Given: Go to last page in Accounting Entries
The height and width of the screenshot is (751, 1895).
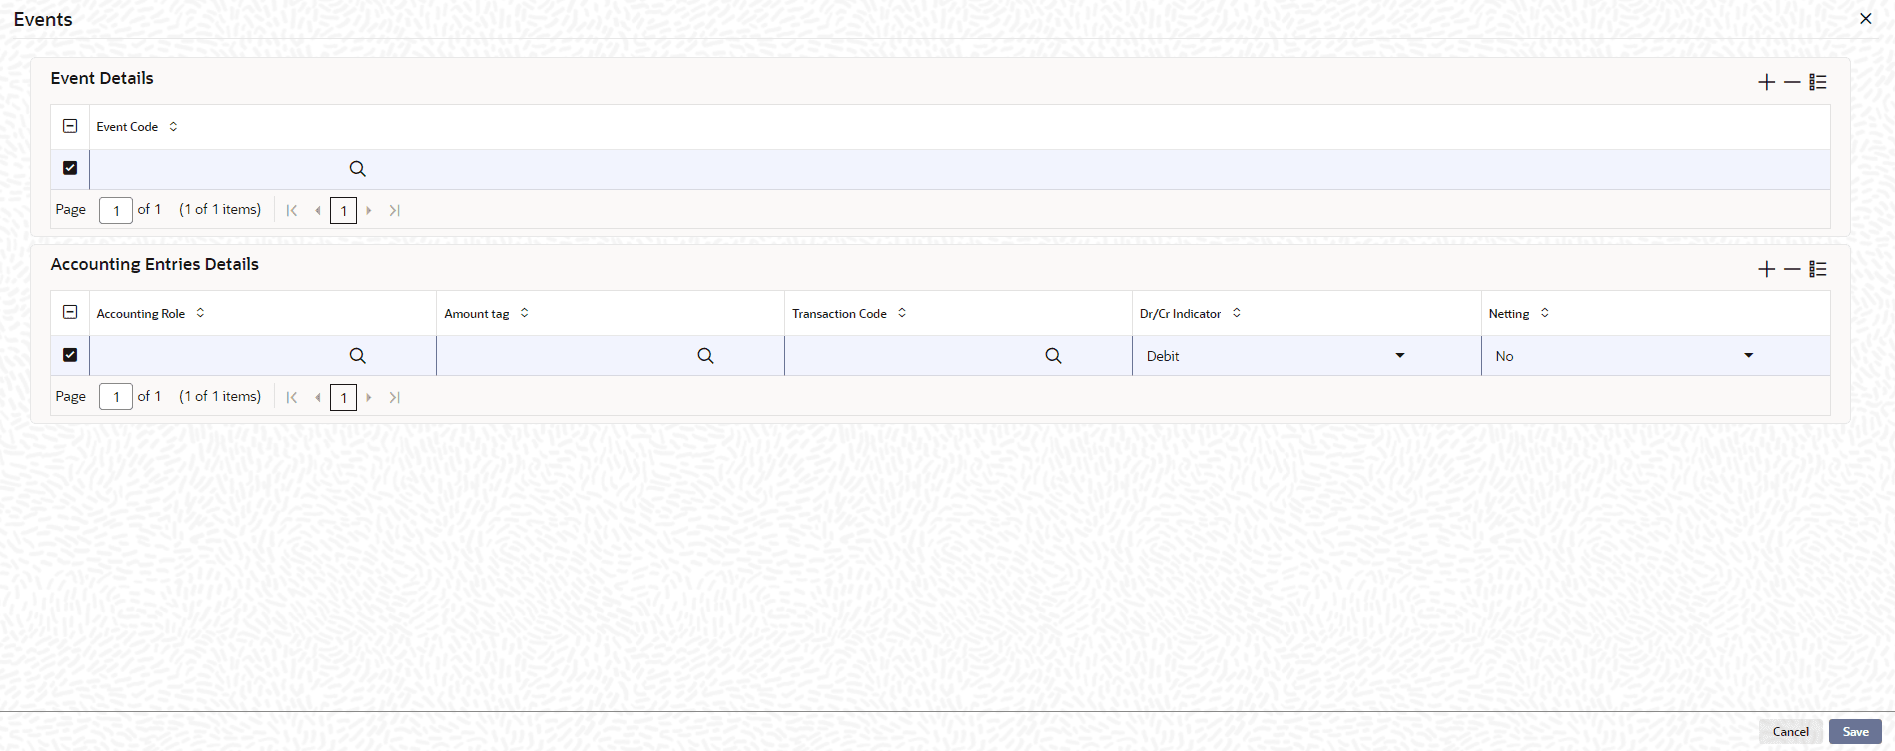Looking at the screenshot, I should pyautogui.click(x=395, y=397).
